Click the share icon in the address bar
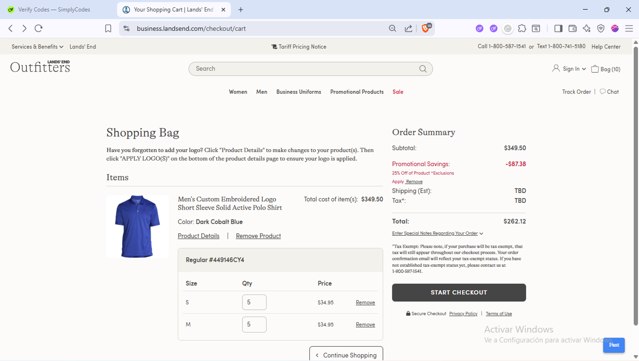This screenshot has width=639, height=361. 408,28
